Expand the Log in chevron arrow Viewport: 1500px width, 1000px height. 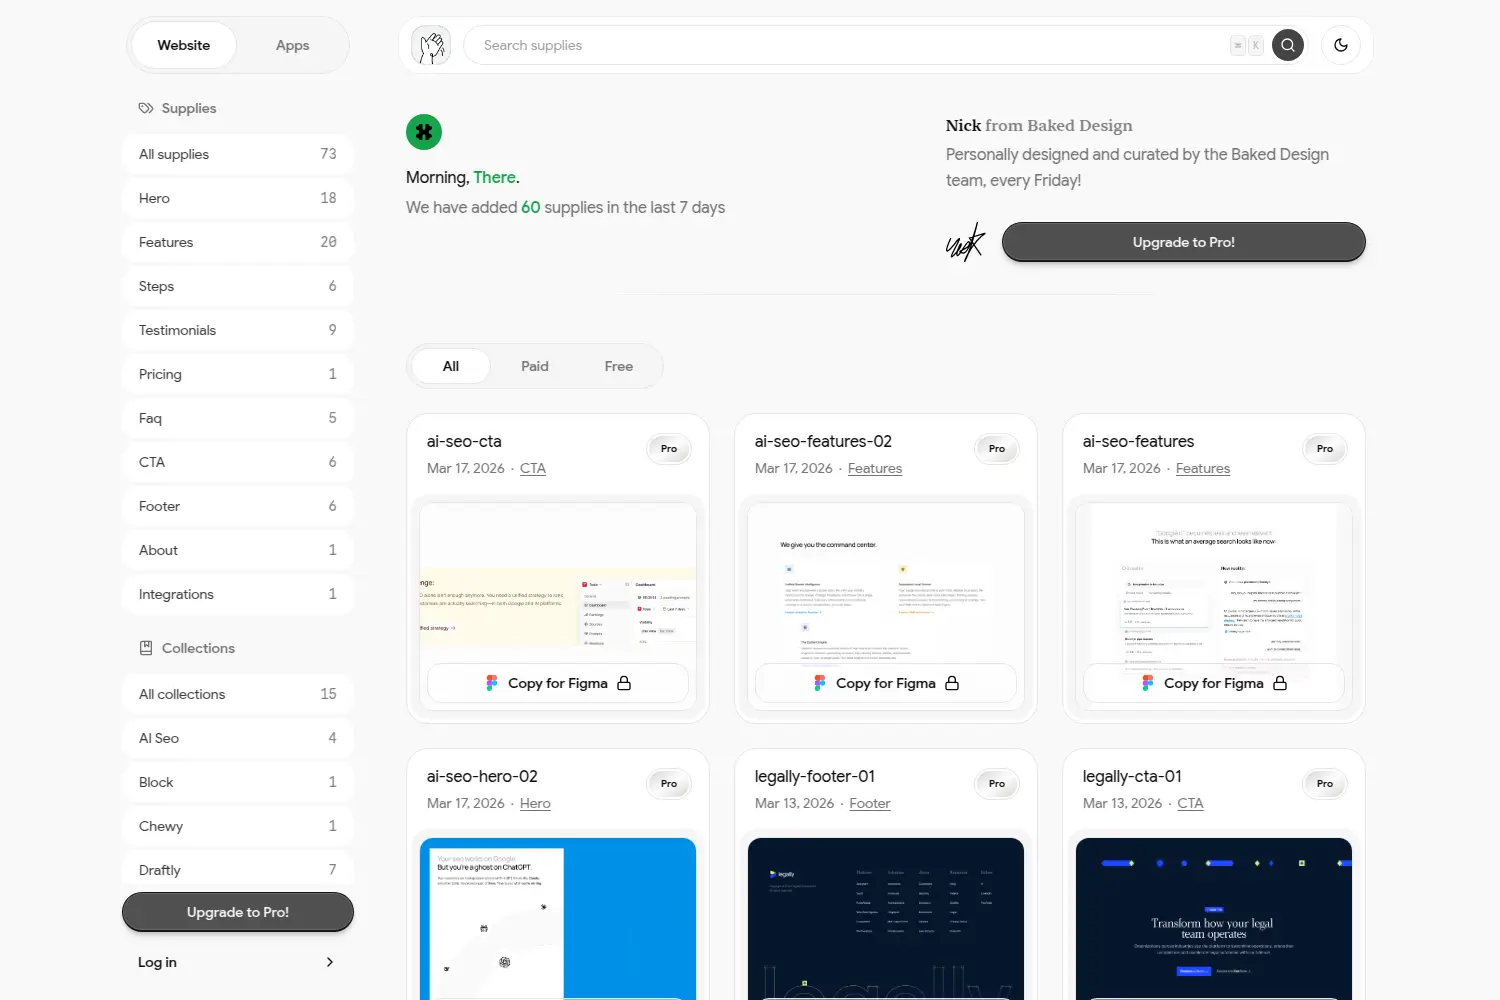pos(330,962)
